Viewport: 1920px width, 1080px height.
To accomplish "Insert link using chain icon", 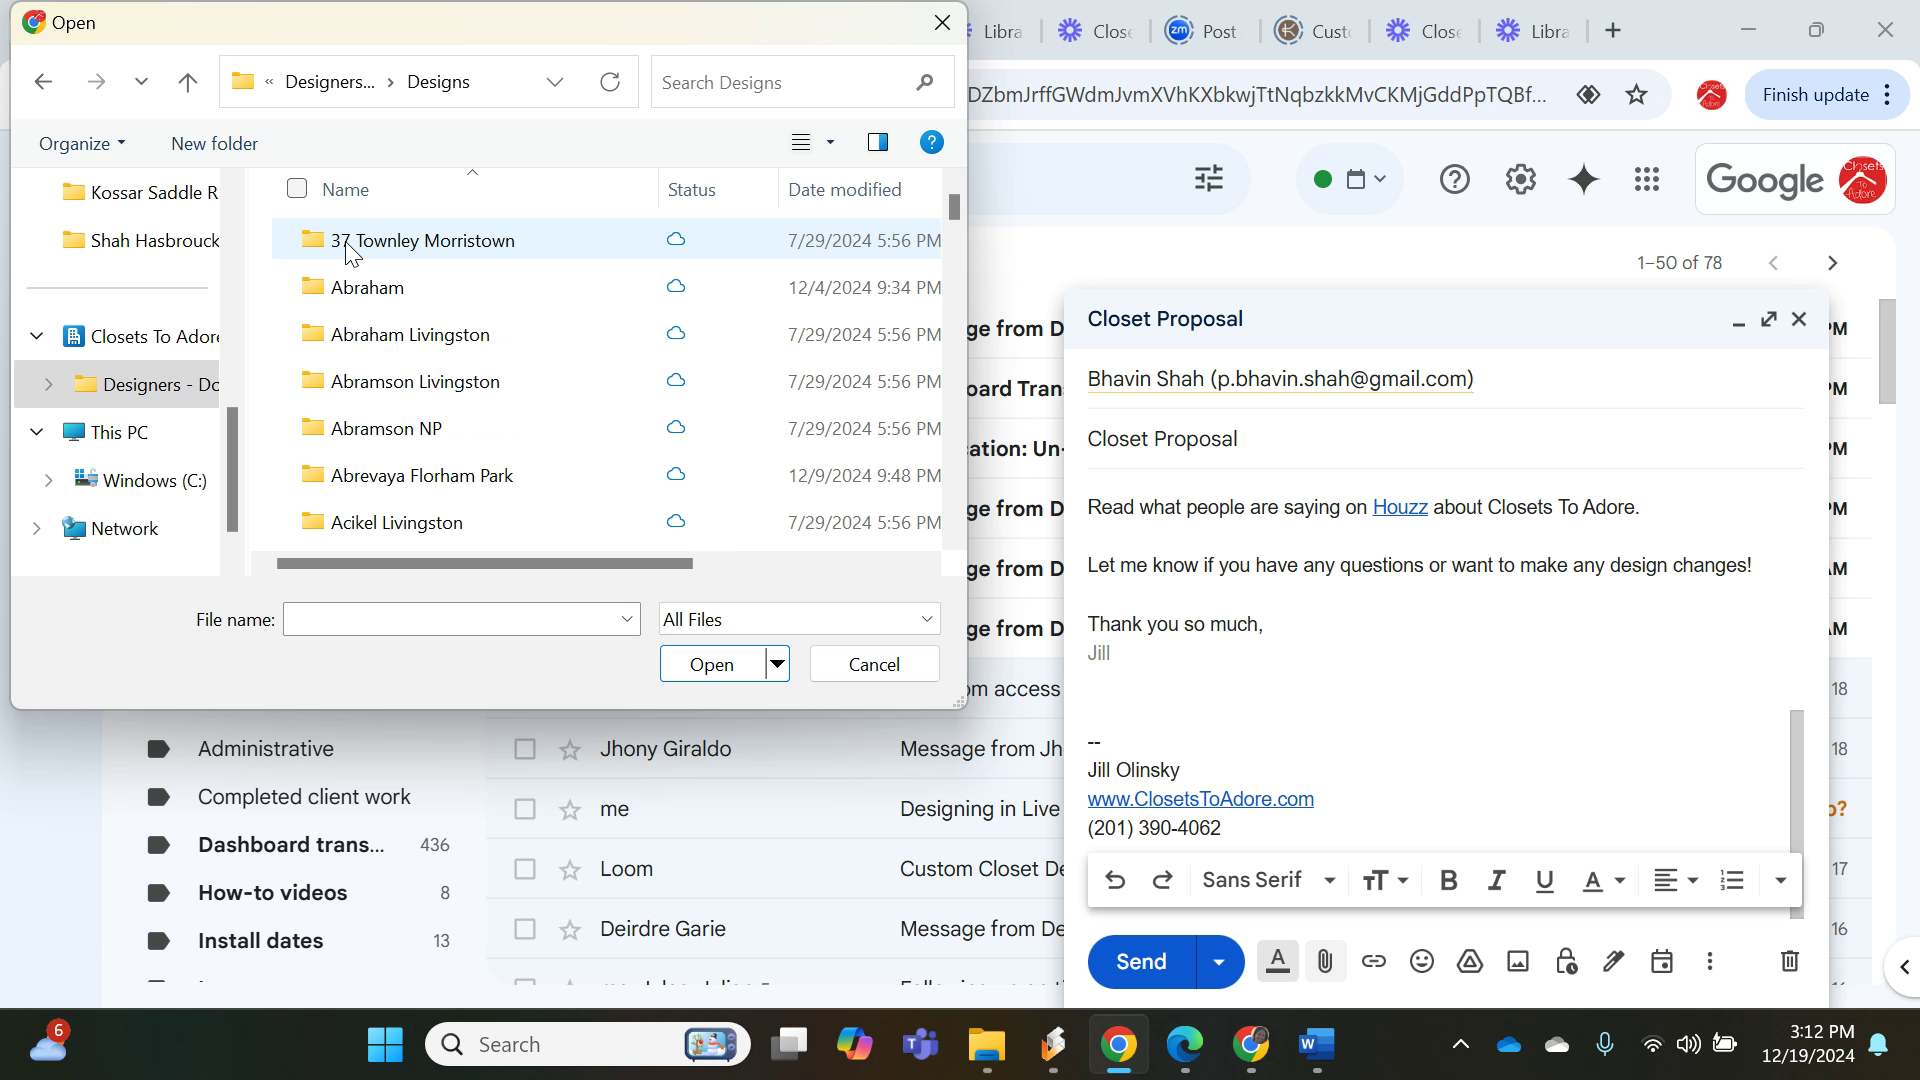I will click(1373, 962).
